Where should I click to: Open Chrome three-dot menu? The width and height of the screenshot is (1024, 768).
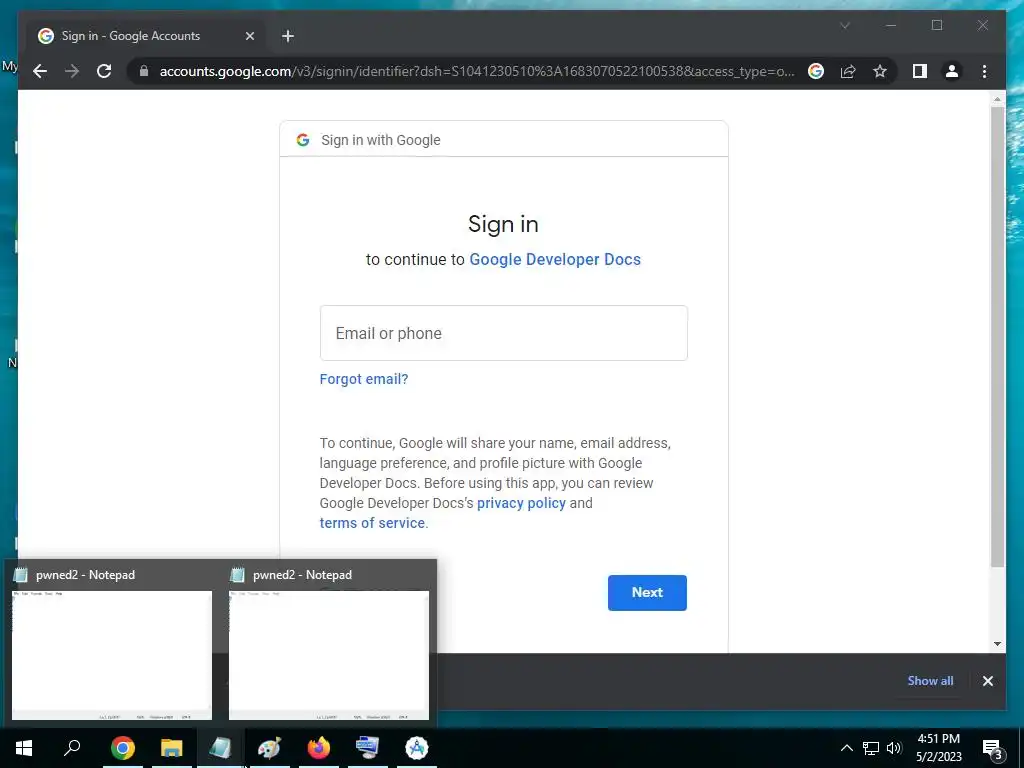(984, 71)
